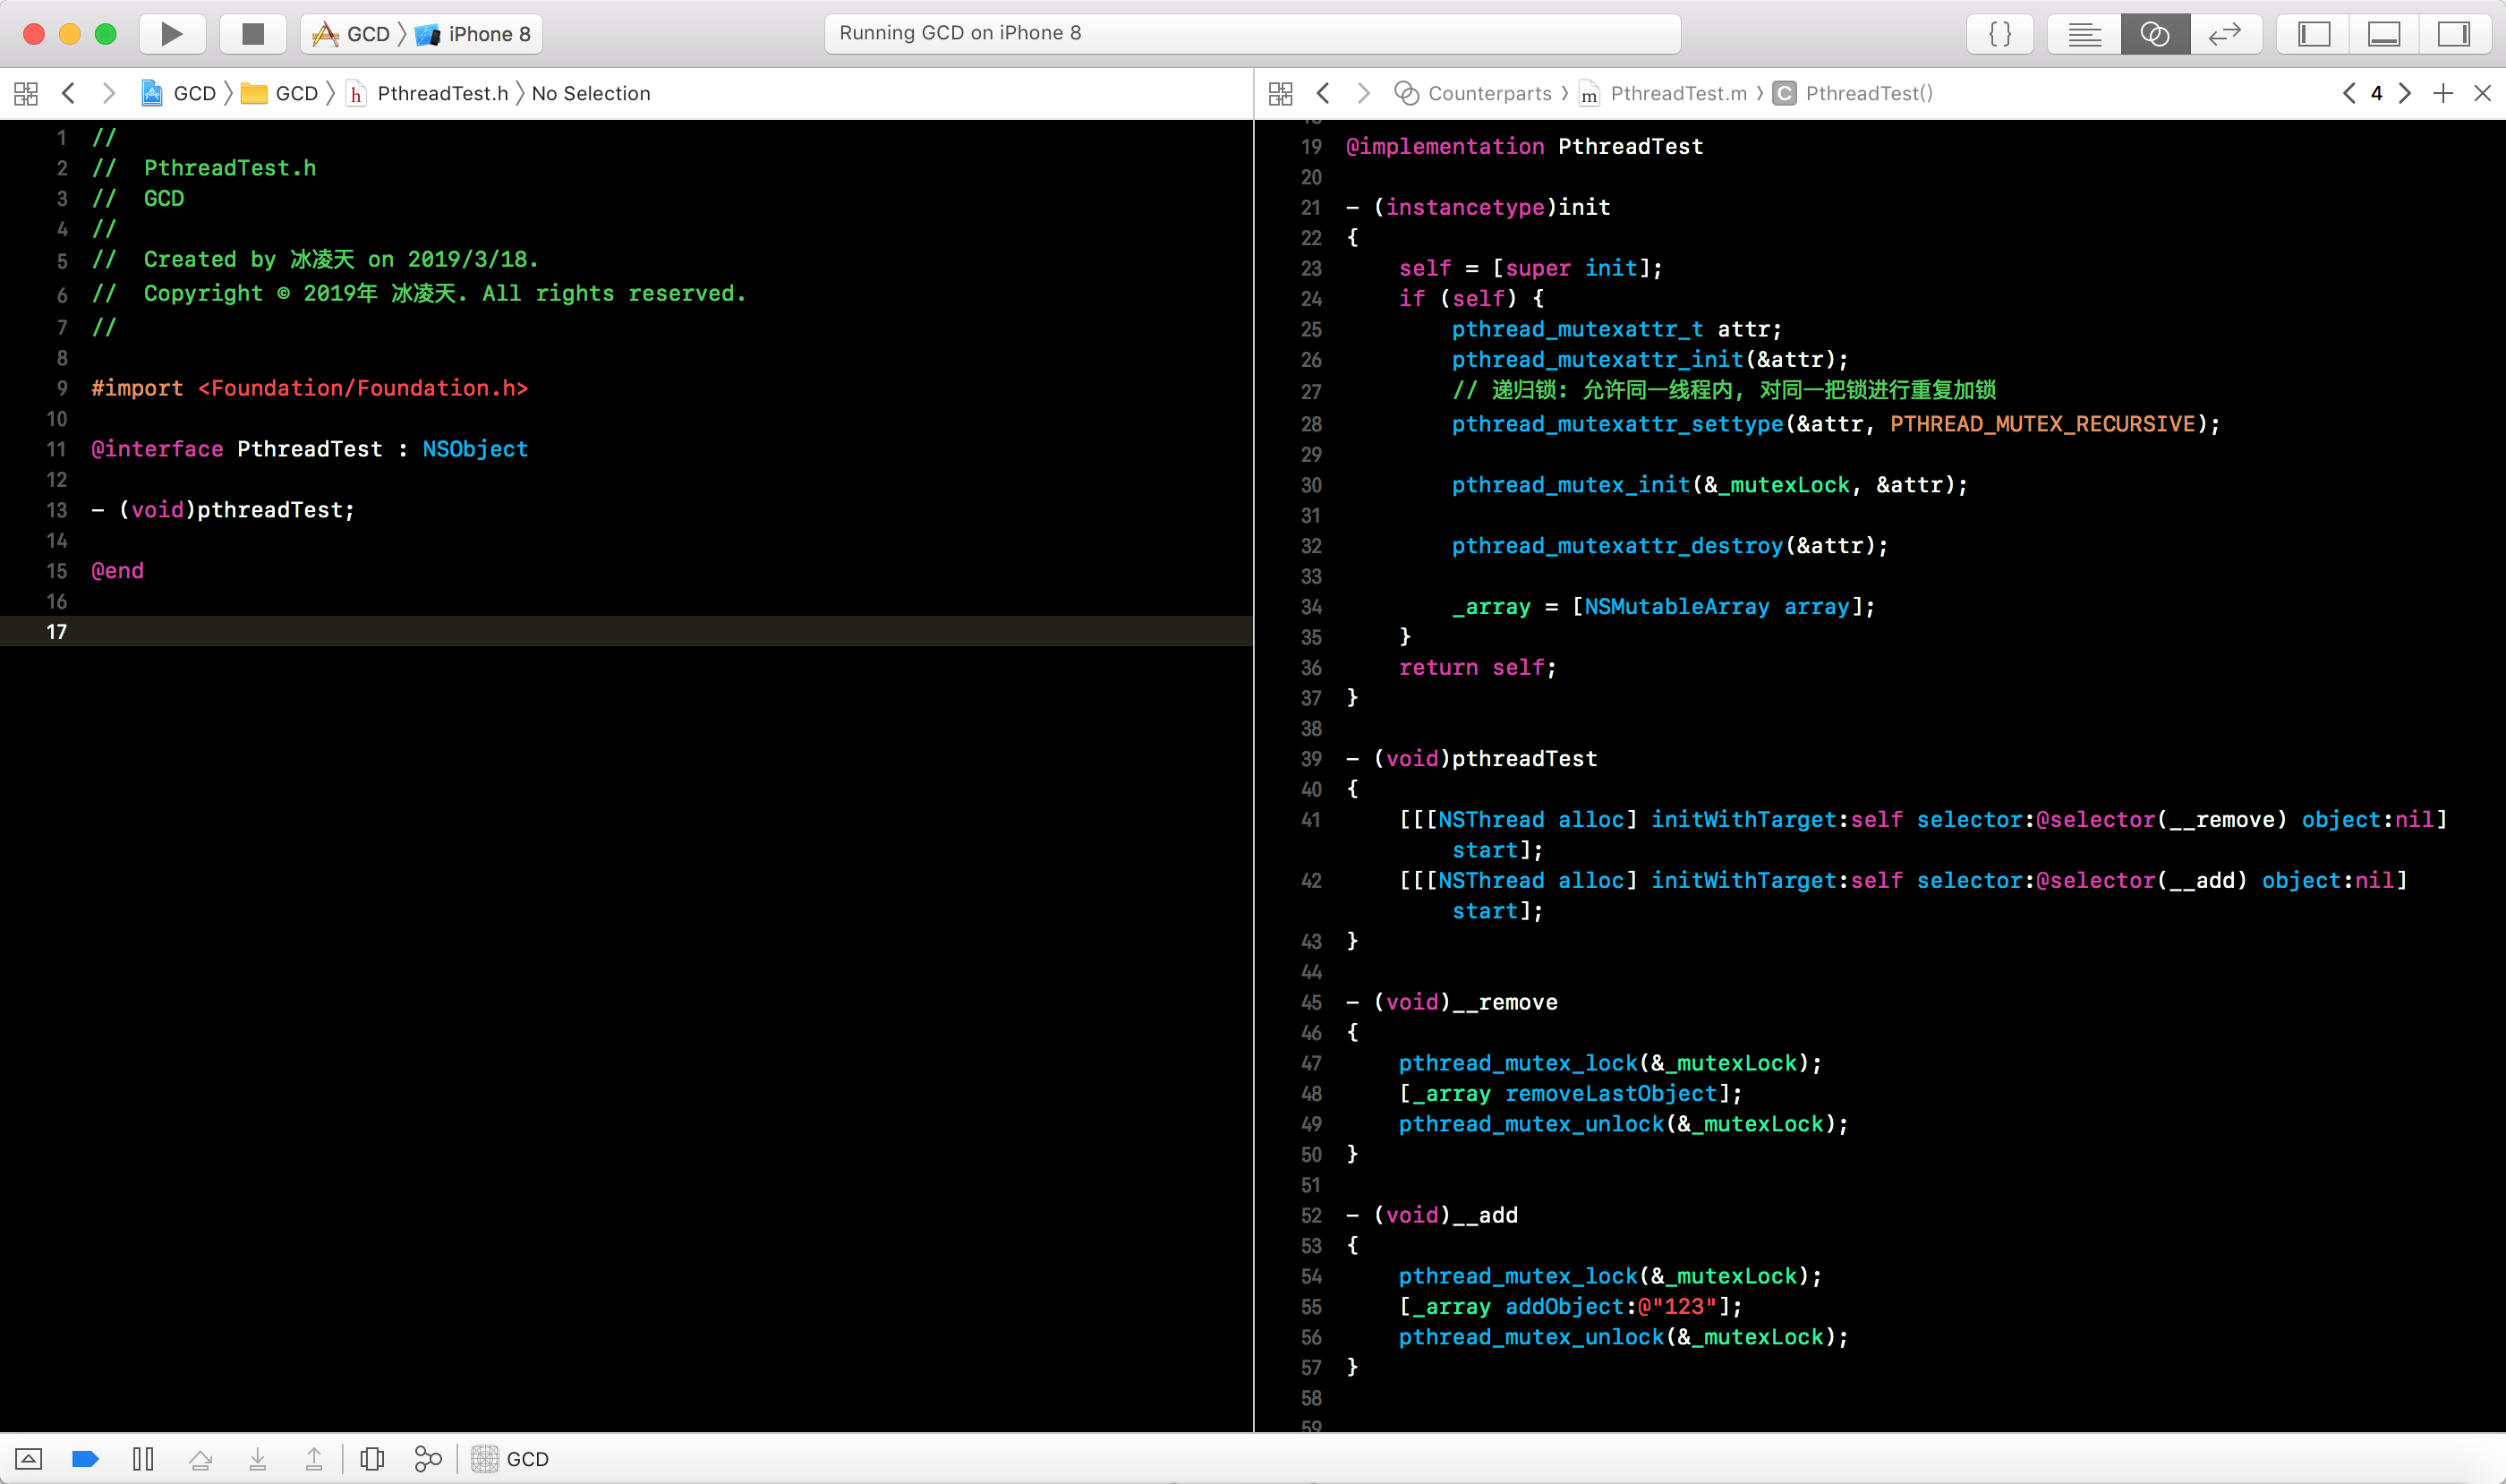Screen dimensions: 2506x1484
Task: Switch to the Standard editor
Action: coord(2084,34)
